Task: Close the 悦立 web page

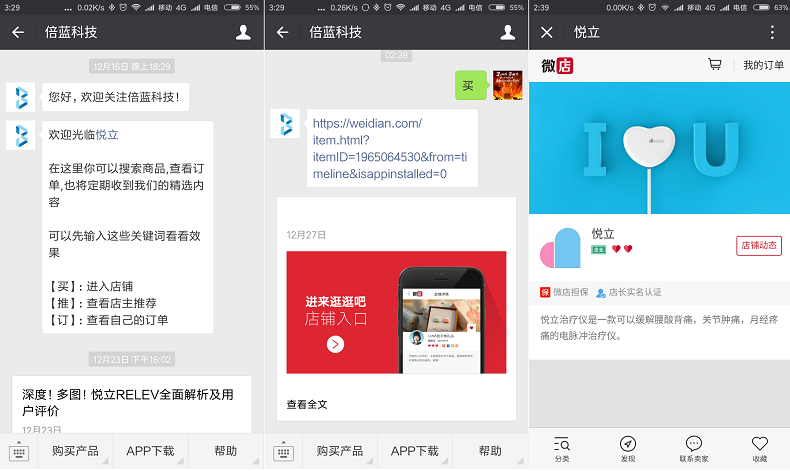Action: coord(547,33)
